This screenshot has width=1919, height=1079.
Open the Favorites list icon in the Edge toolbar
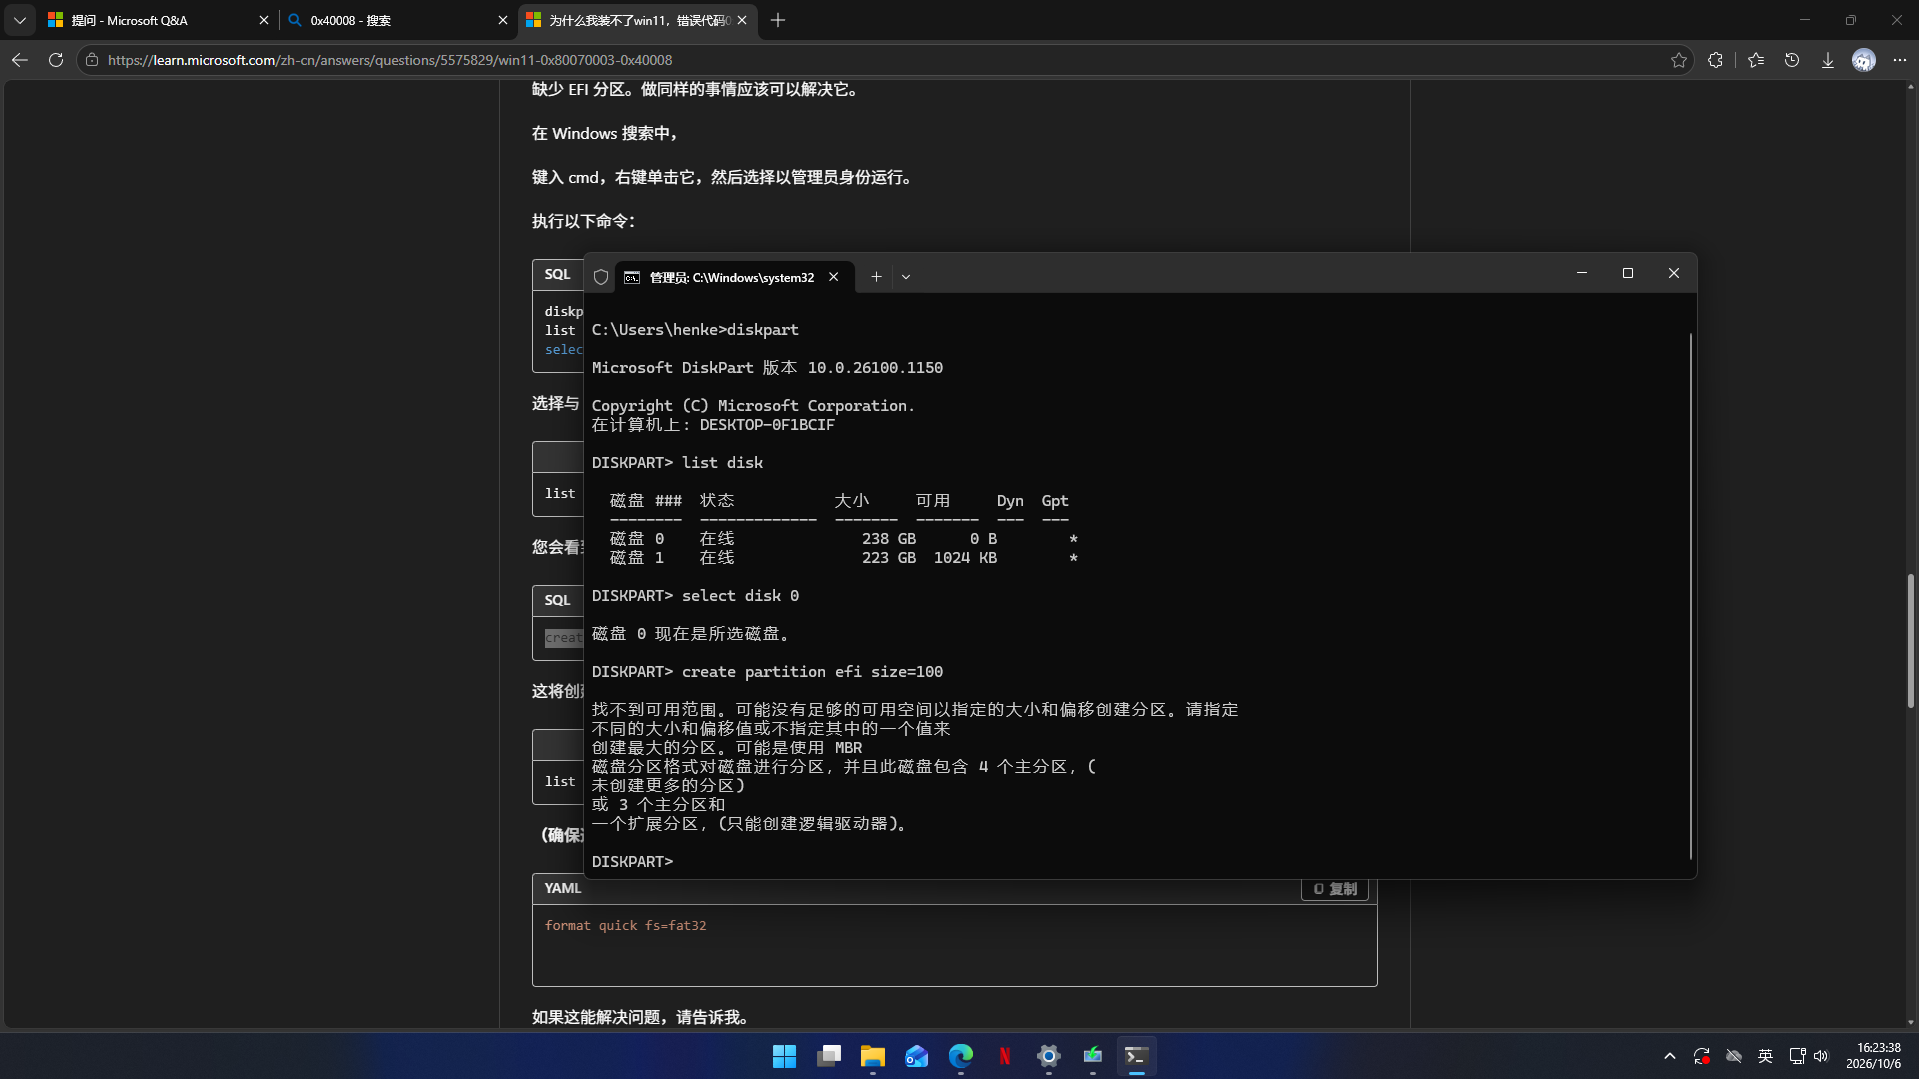pos(1756,60)
